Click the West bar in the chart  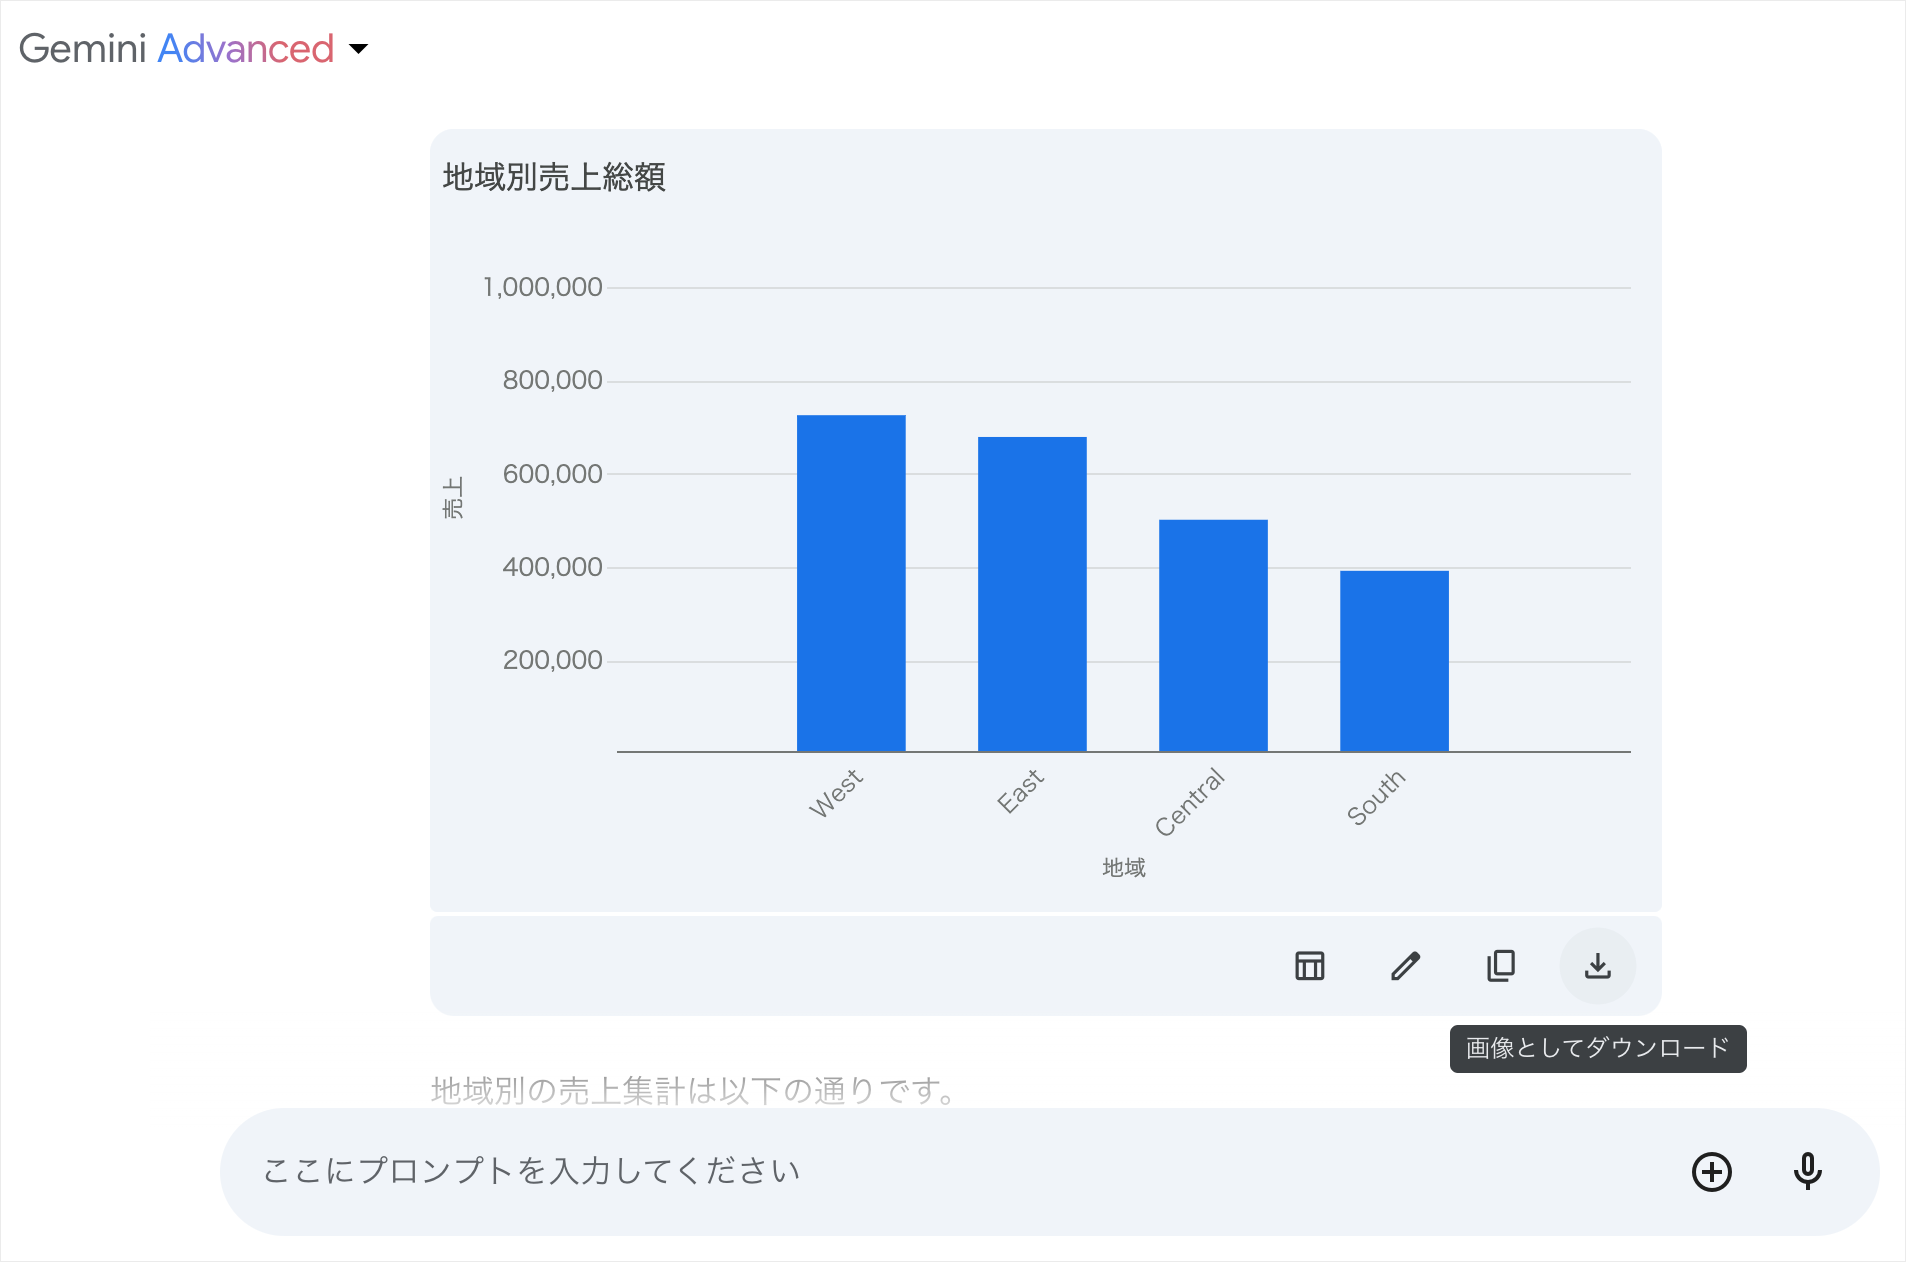pos(851,583)
